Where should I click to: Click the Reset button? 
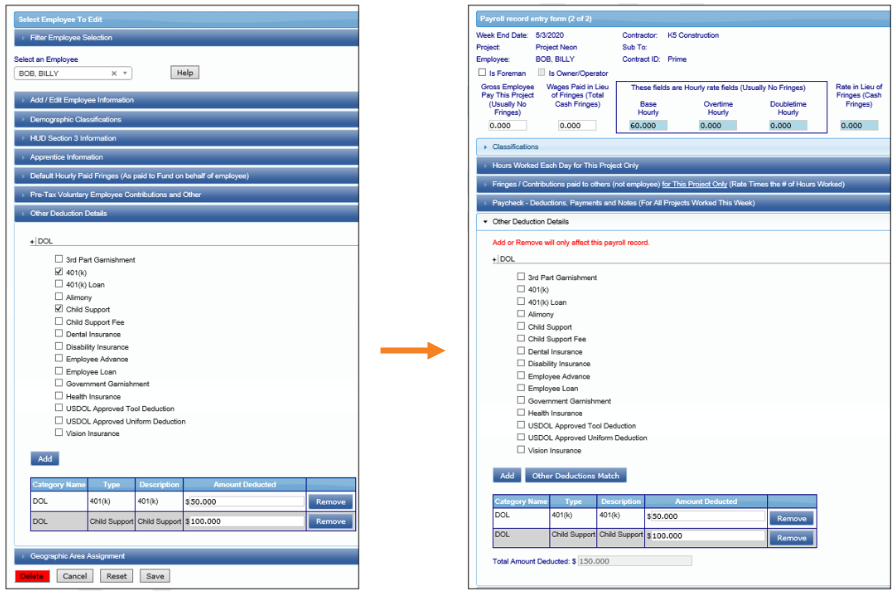pos(116,576)
